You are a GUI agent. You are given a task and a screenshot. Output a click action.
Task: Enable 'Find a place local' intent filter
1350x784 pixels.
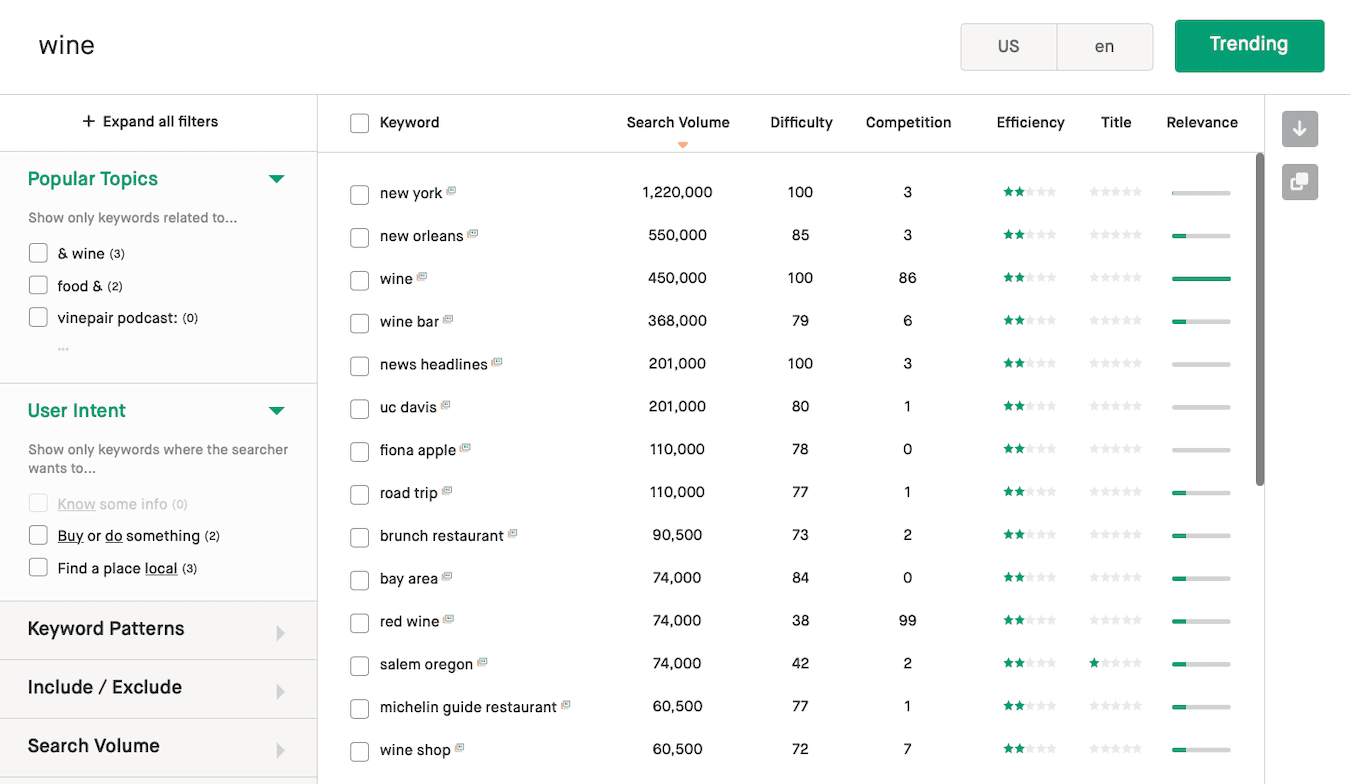[38, 567]
